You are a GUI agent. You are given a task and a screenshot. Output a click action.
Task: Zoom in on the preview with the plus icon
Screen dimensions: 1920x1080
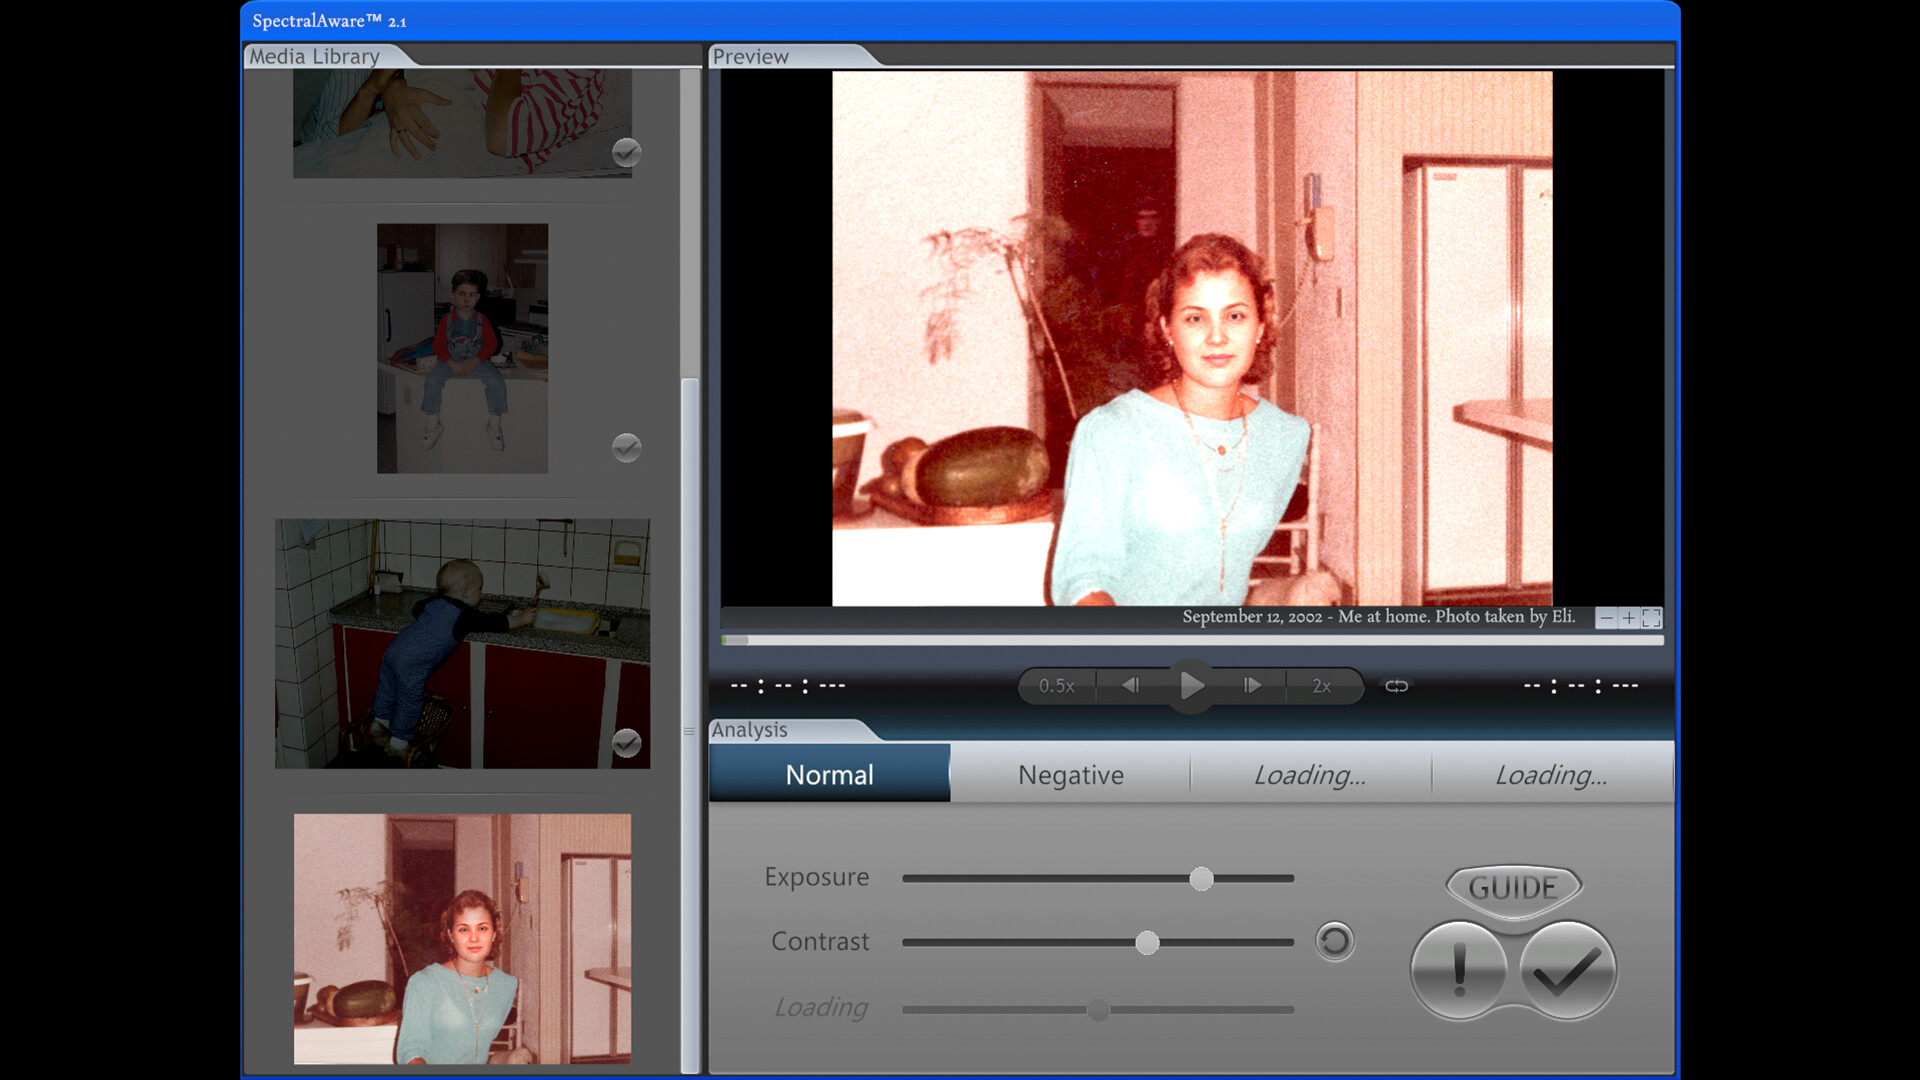(x=1628, y=618)
